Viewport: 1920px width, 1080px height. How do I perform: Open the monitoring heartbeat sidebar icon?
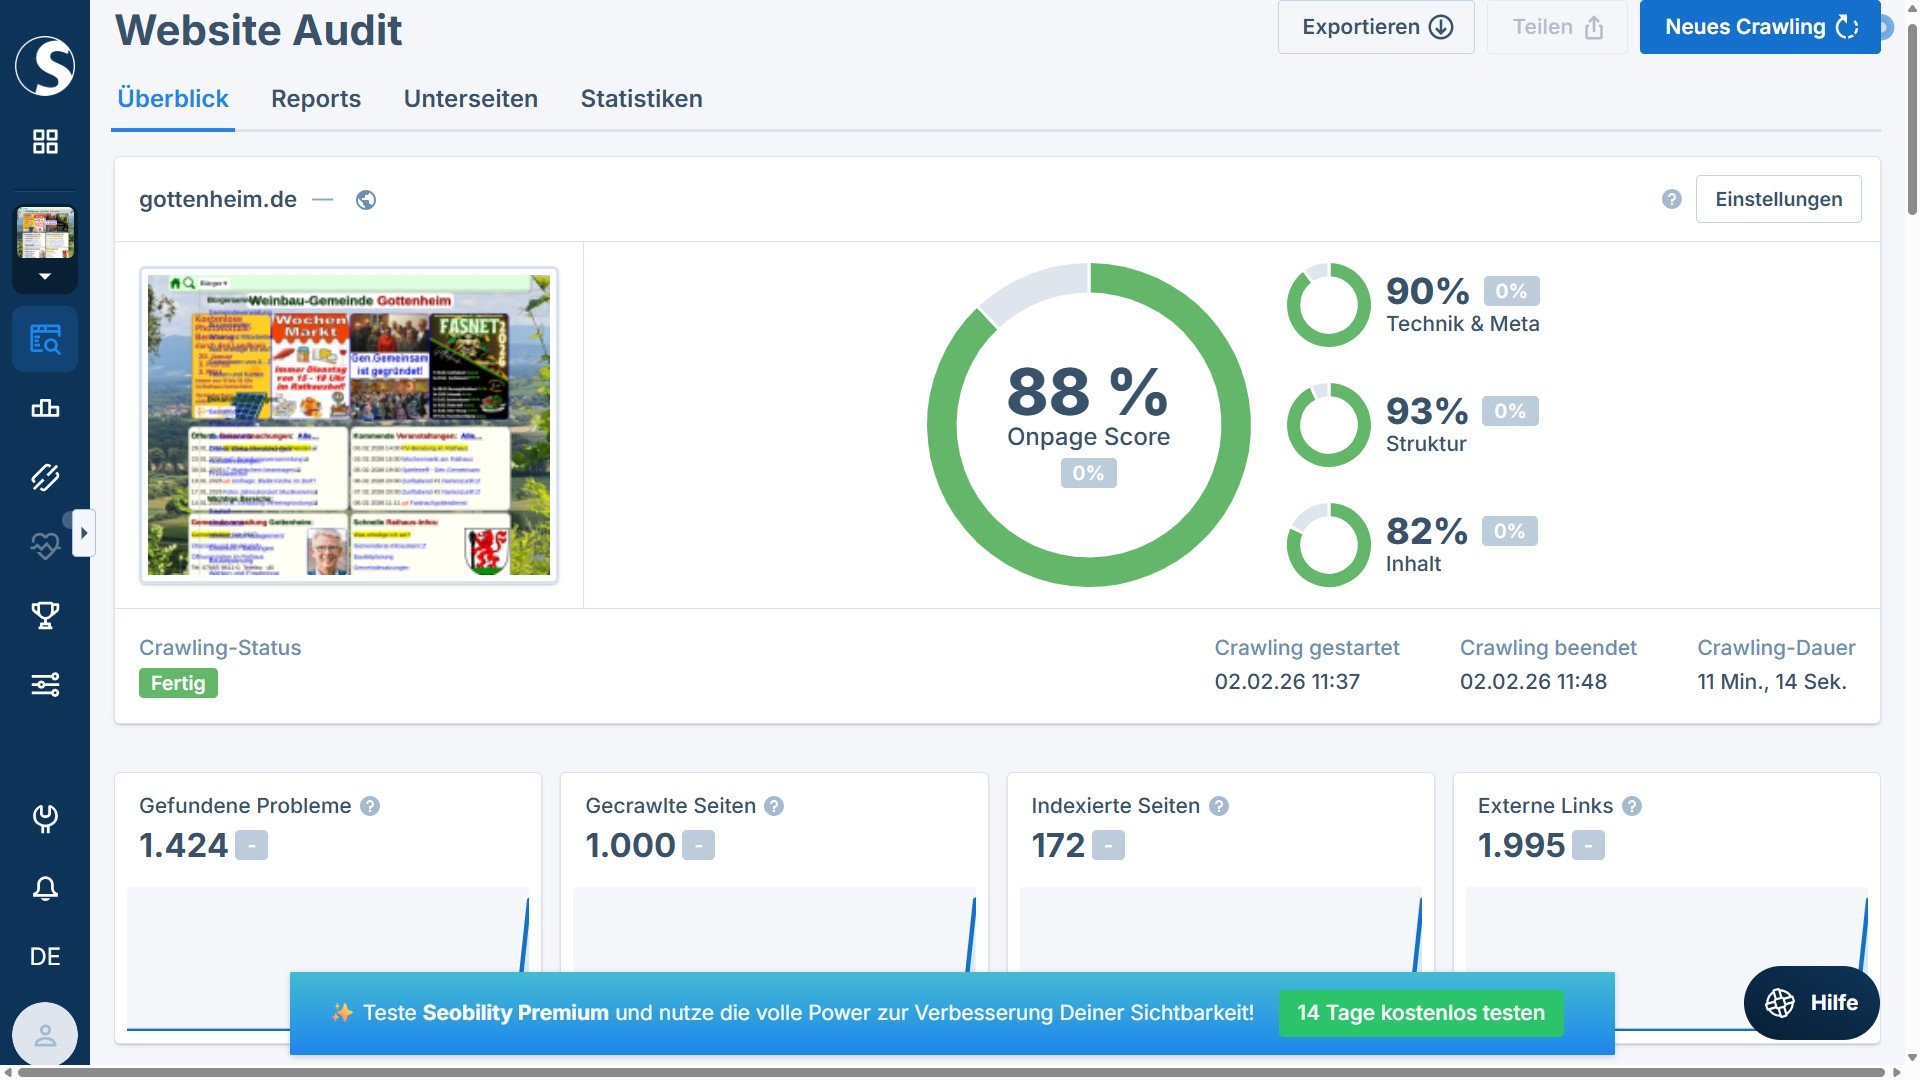point(45,545)
